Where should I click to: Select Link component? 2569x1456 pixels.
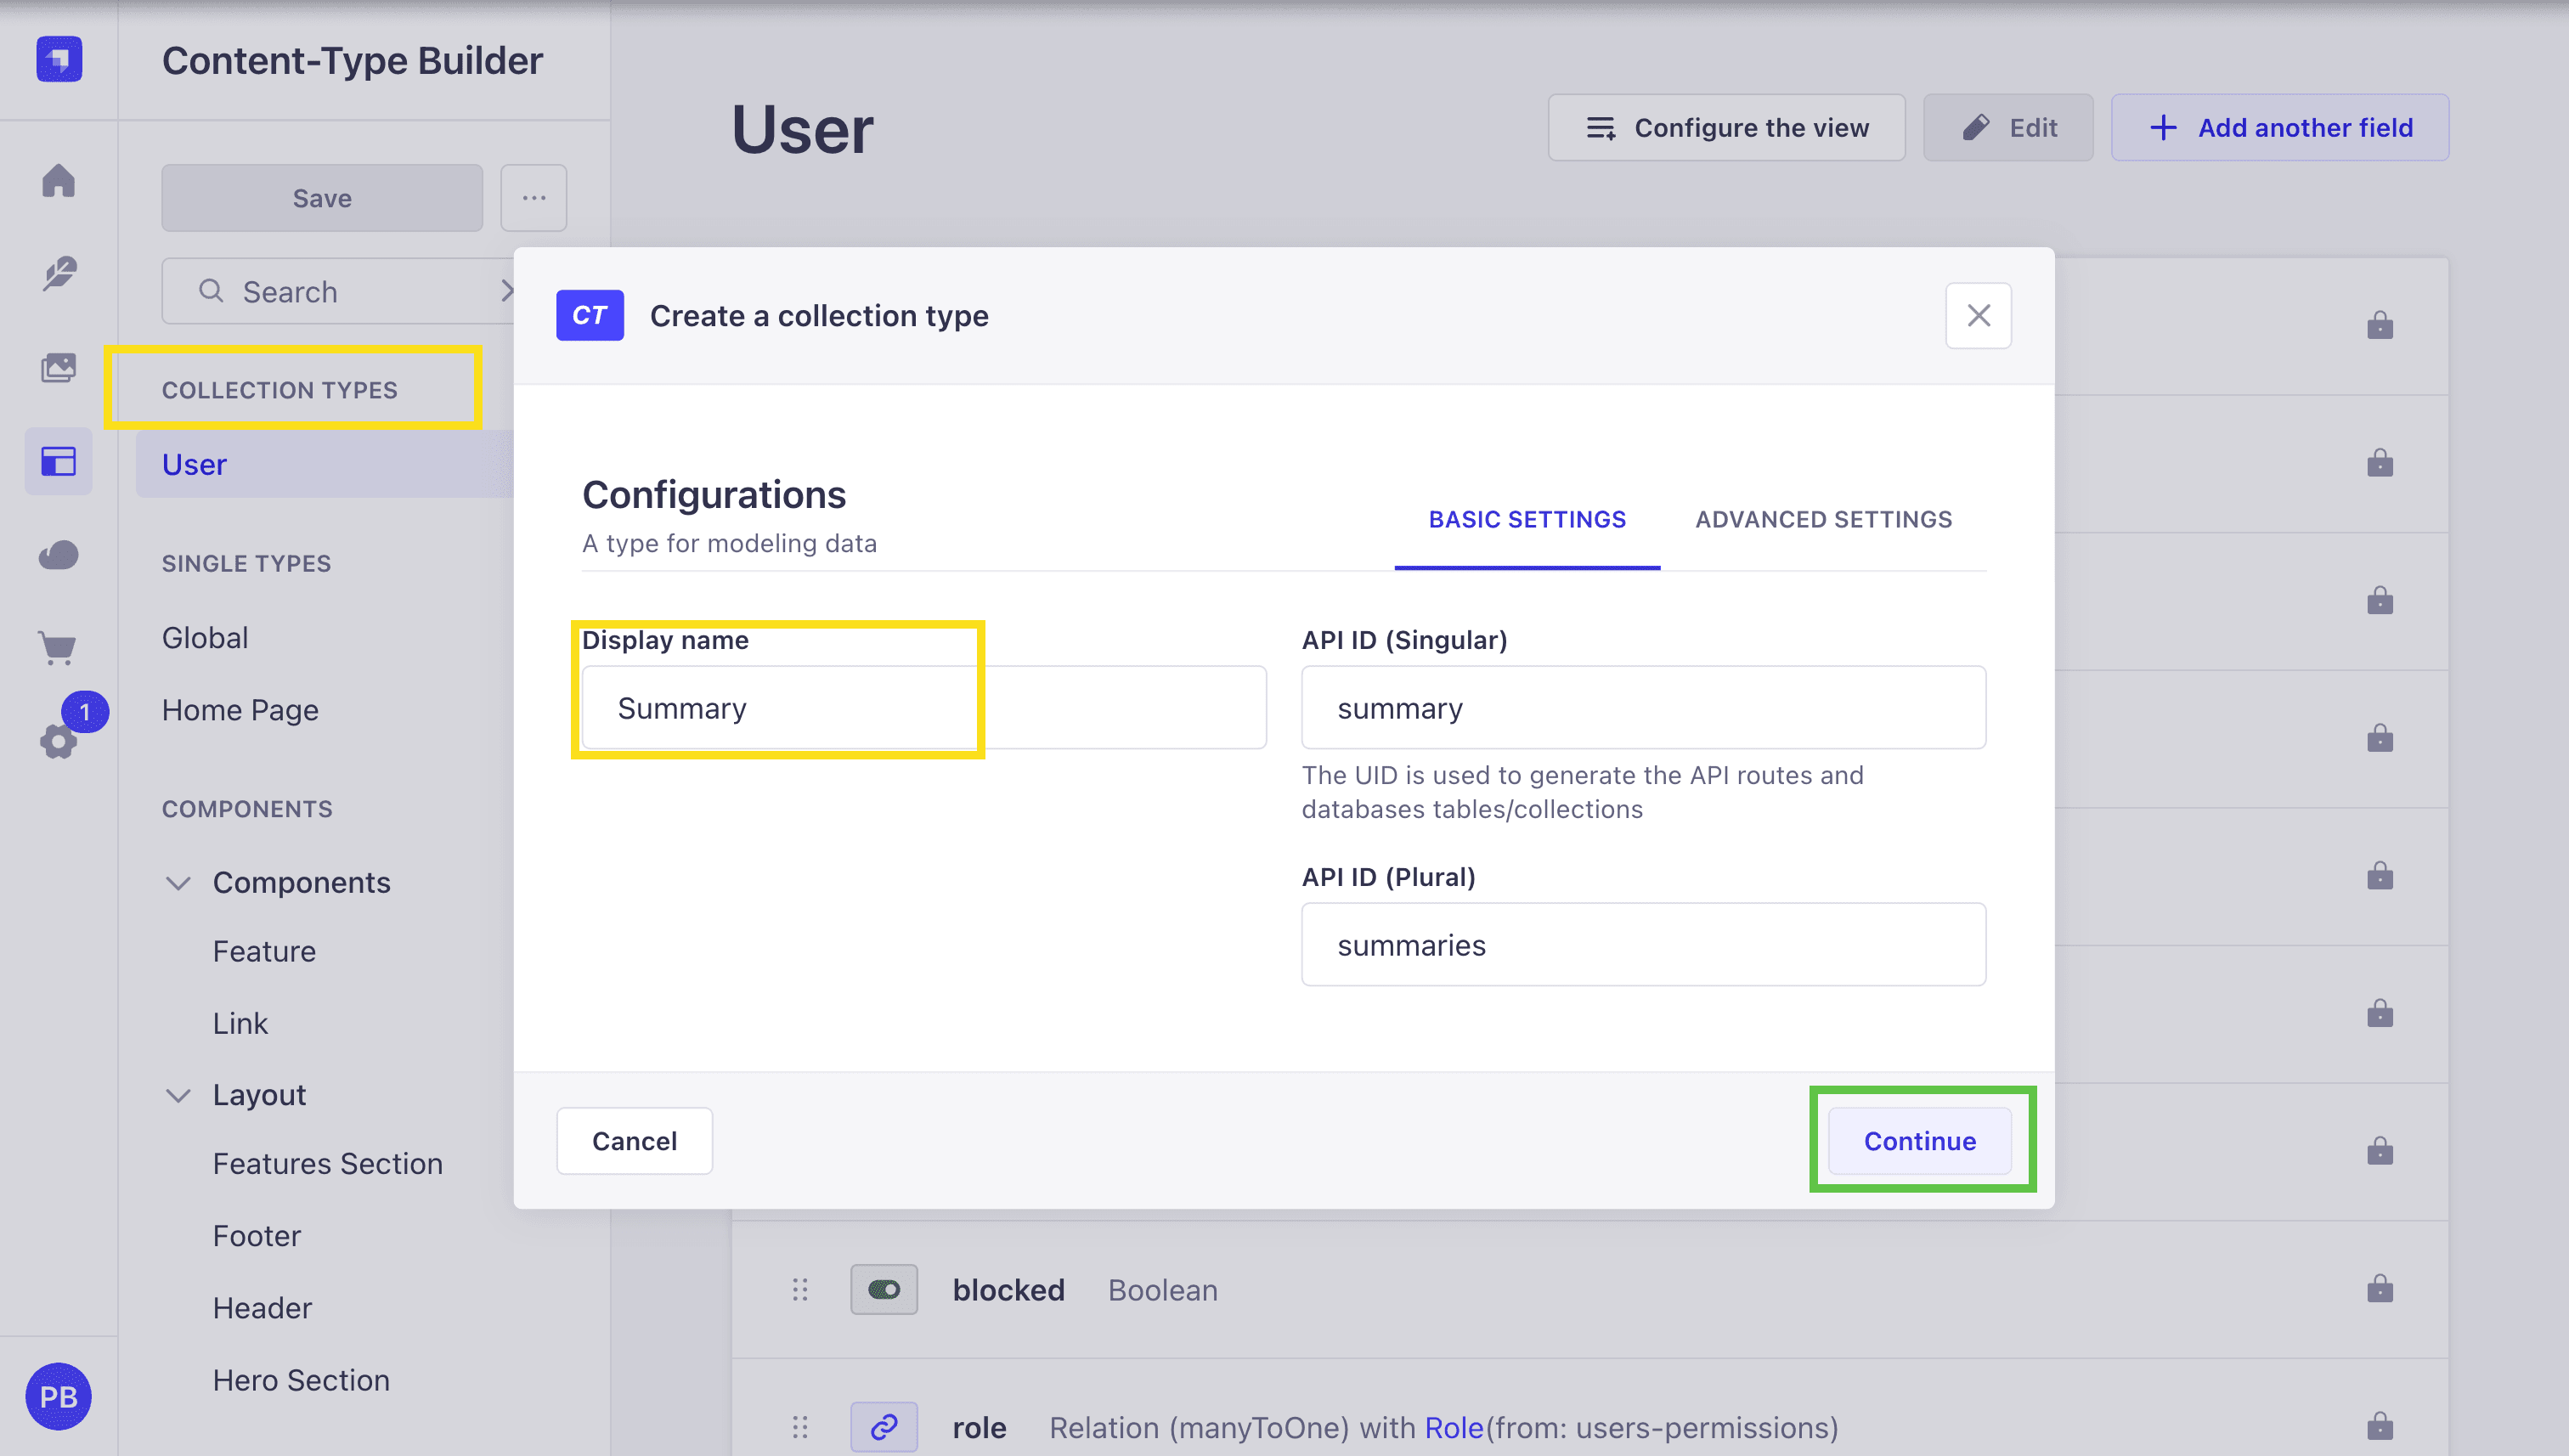[240, 1023]
